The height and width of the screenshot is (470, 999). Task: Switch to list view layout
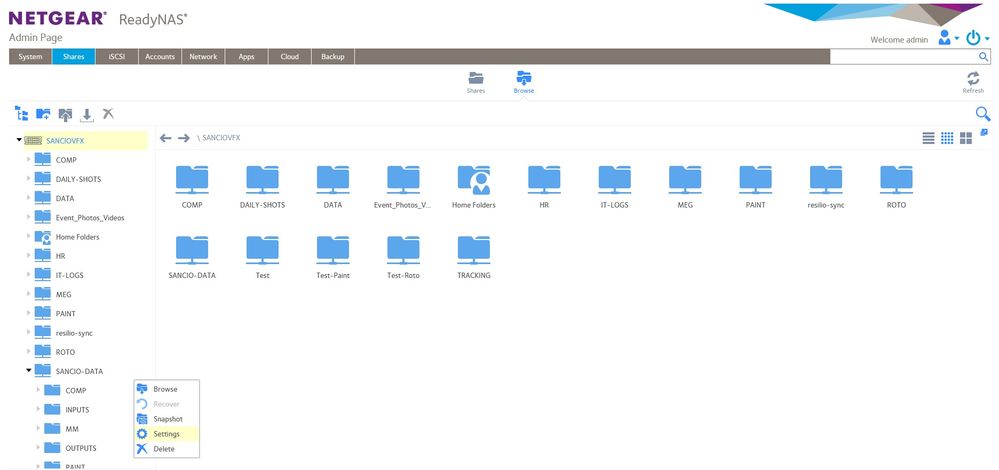coord(928,137)
